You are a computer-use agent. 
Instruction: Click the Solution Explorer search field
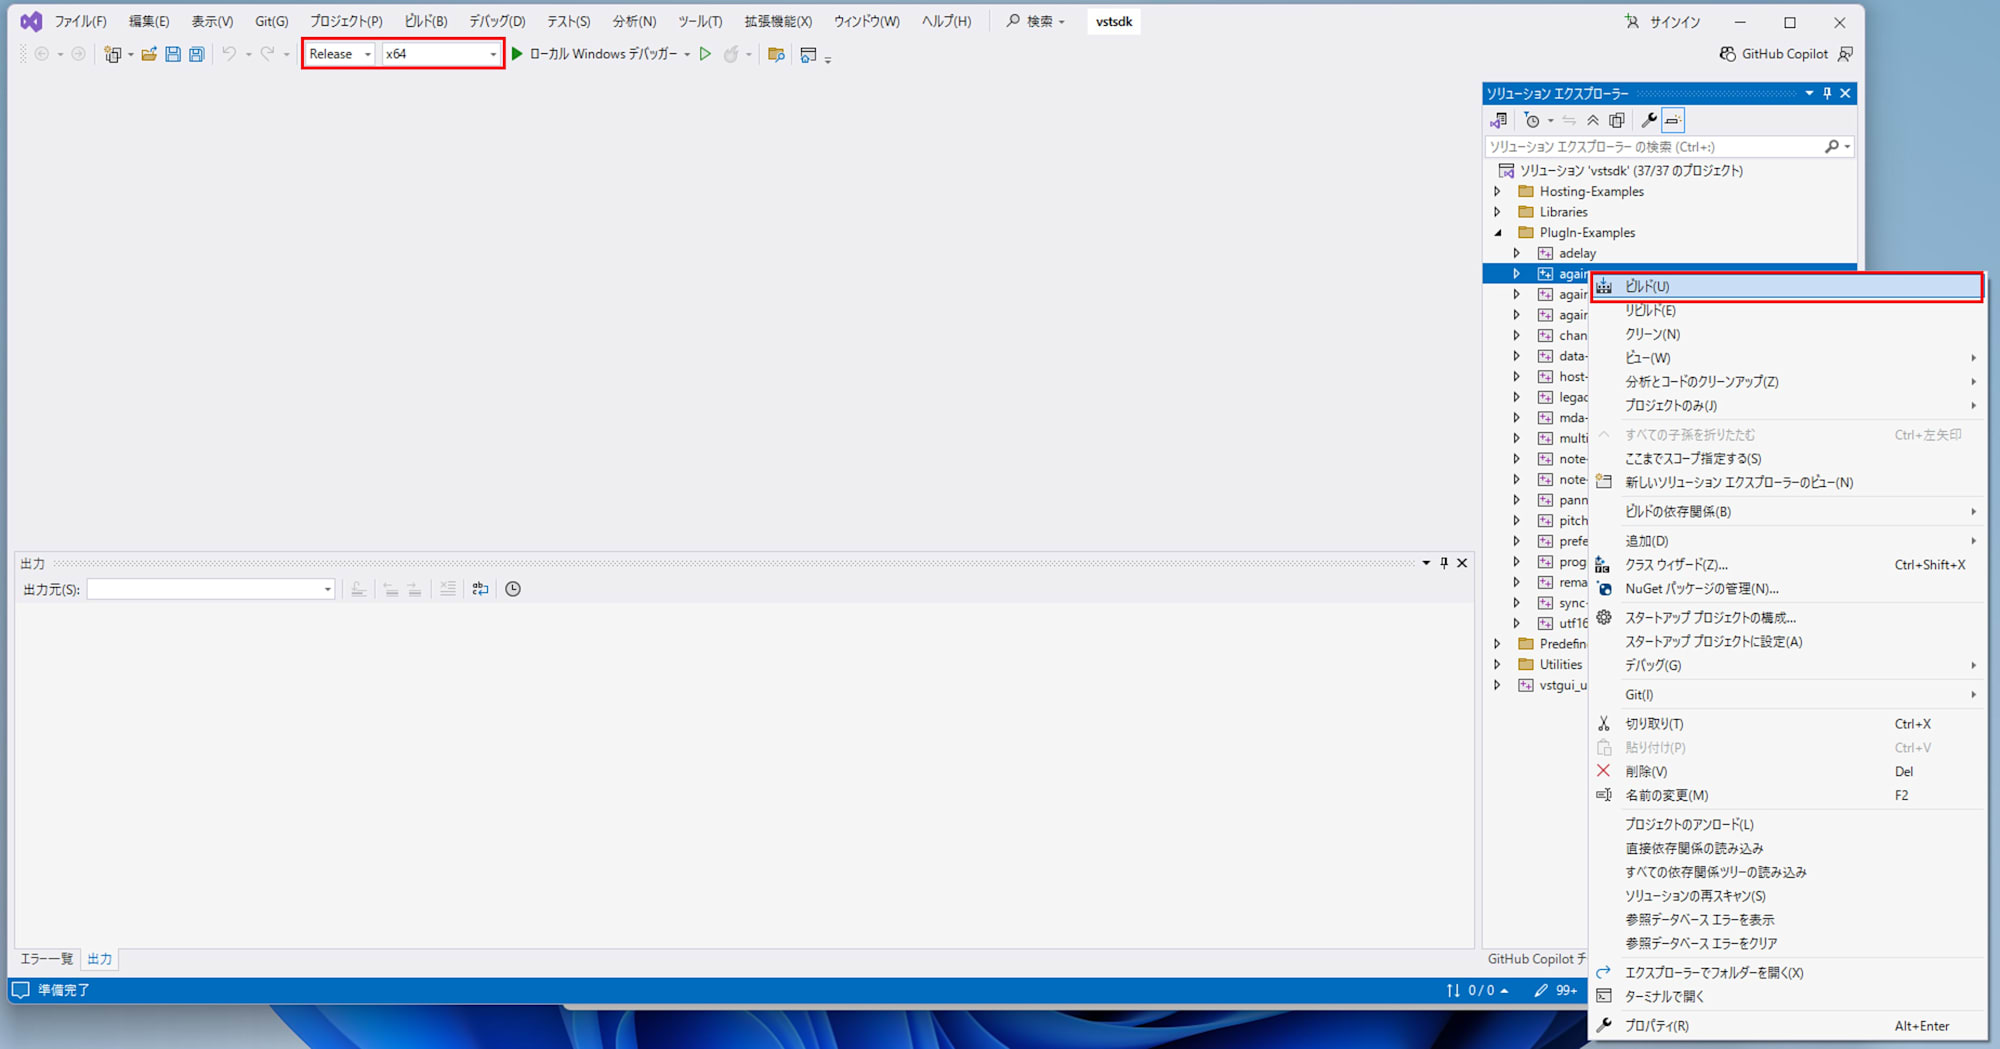coord(1655,147)
